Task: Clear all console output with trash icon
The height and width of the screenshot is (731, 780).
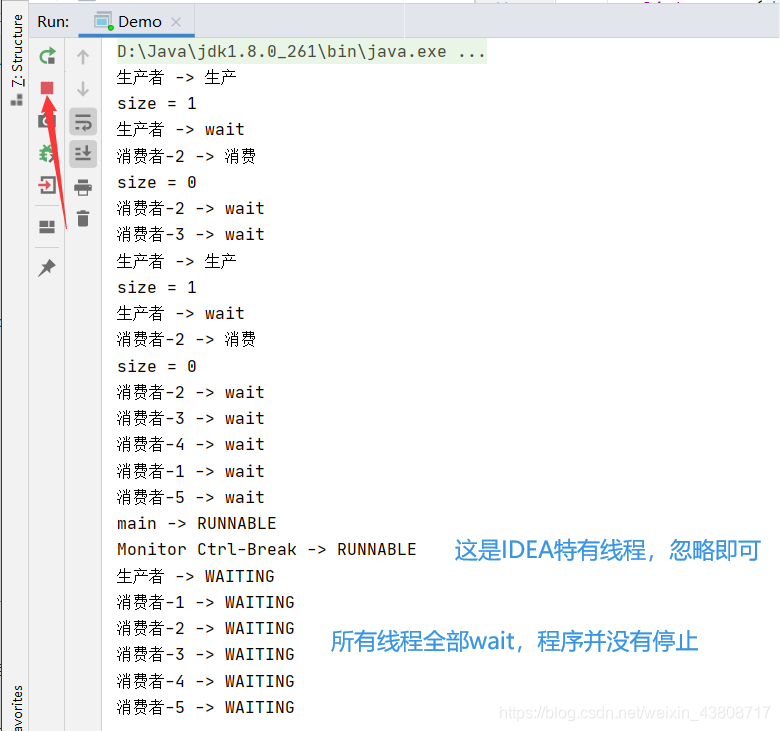Action: [x=83, y=218]
